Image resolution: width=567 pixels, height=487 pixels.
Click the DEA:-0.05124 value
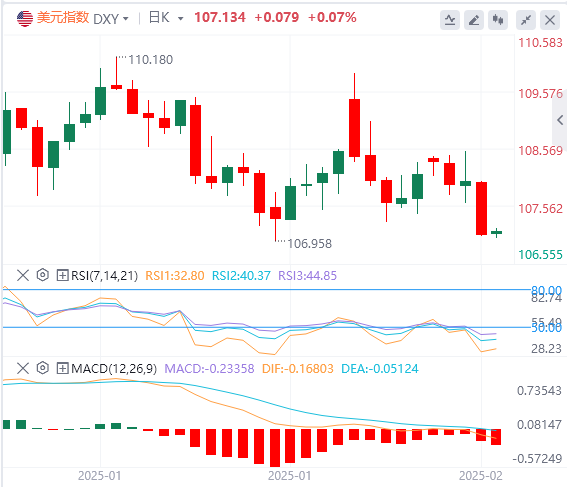coord(380,369)
